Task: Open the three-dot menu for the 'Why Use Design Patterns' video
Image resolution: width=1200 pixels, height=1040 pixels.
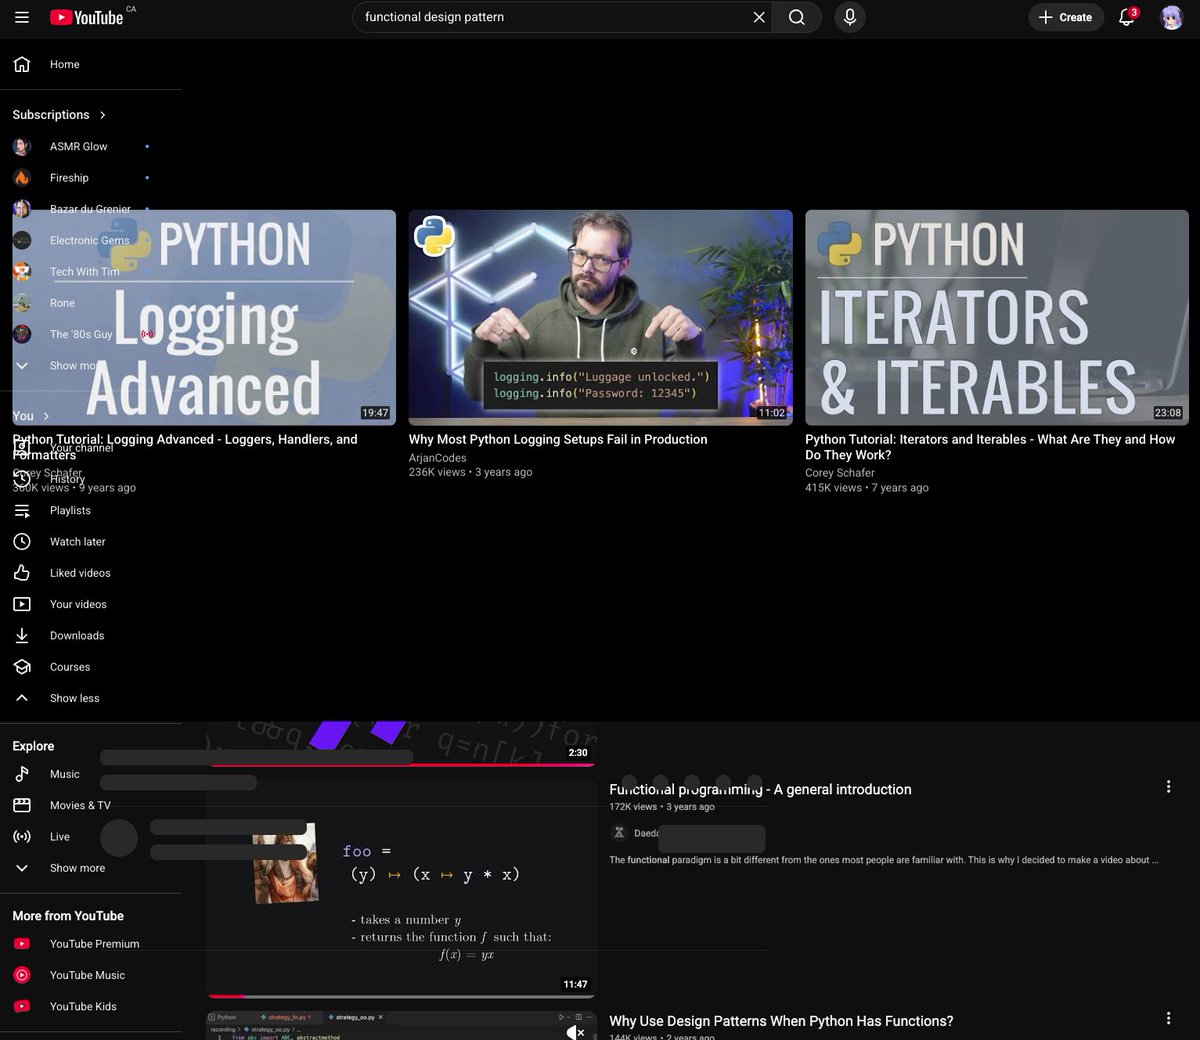Action: (1168, 1019)
